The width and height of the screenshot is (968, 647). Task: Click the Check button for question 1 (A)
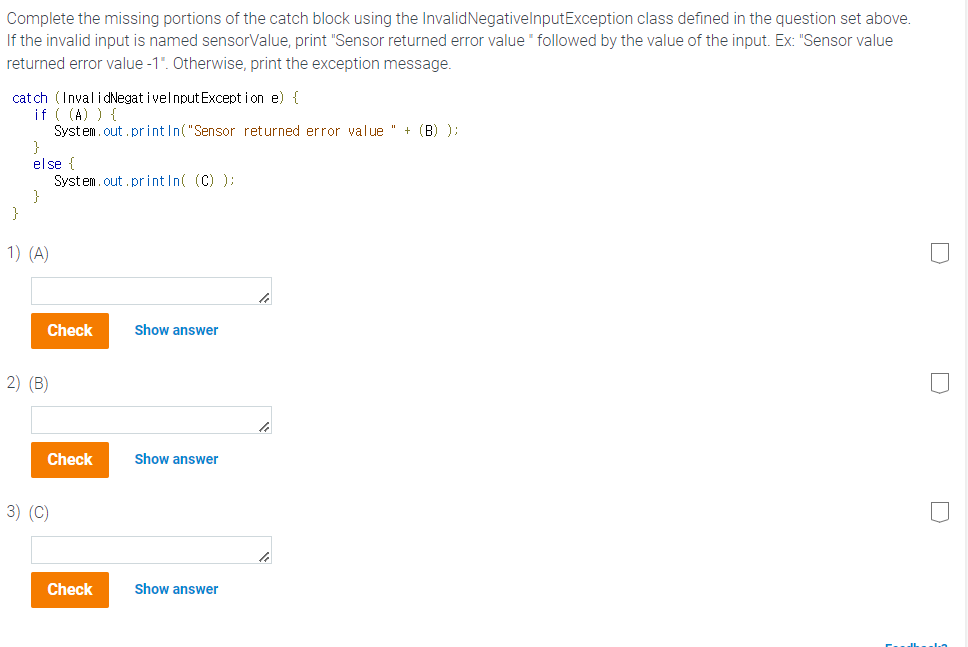pyautogui.click(x=69, y=330)
